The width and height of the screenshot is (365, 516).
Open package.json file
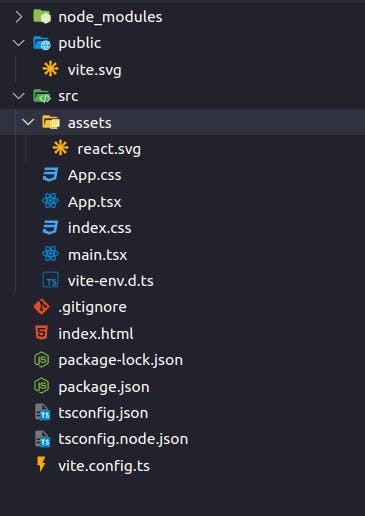pos(104,387)
